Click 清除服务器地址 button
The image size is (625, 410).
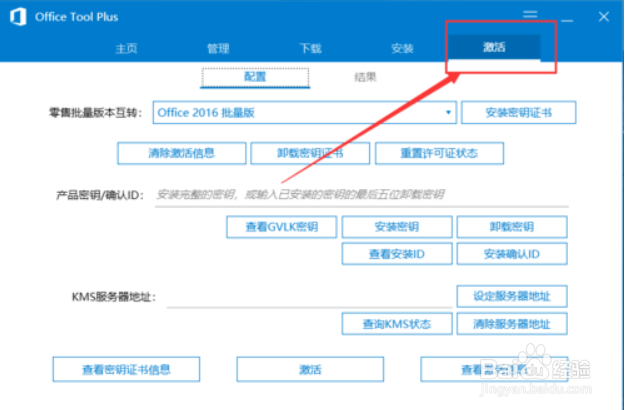tap(512, 324)
